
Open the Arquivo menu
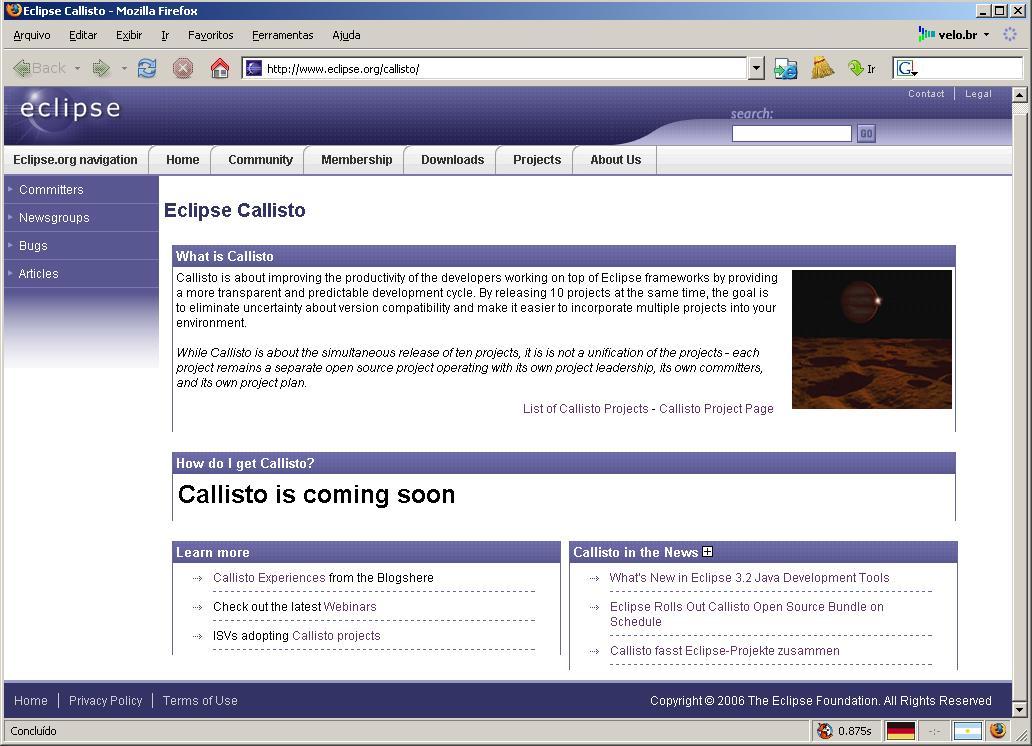click(32, 35)
